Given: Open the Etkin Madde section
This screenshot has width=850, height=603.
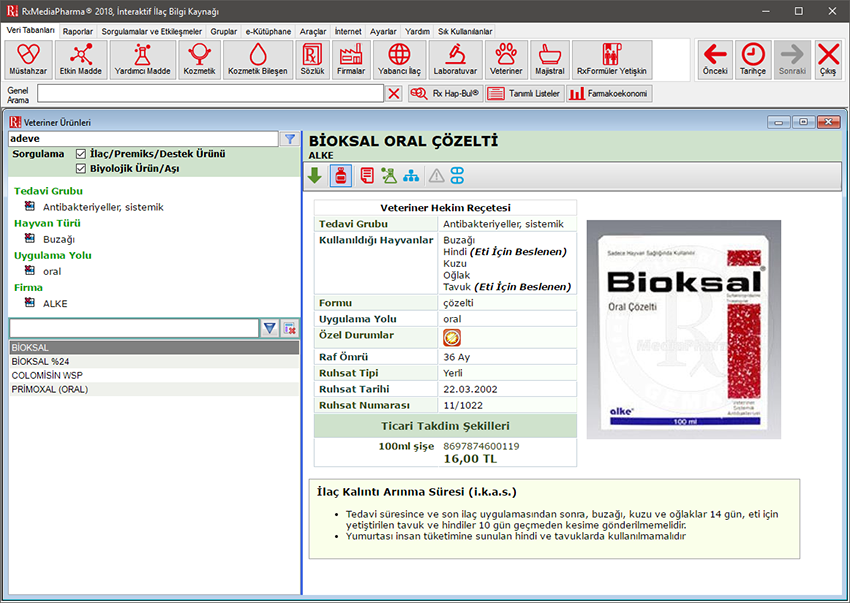Looking at the screenshot, I should pyautogui.click(x=81, y=59).
